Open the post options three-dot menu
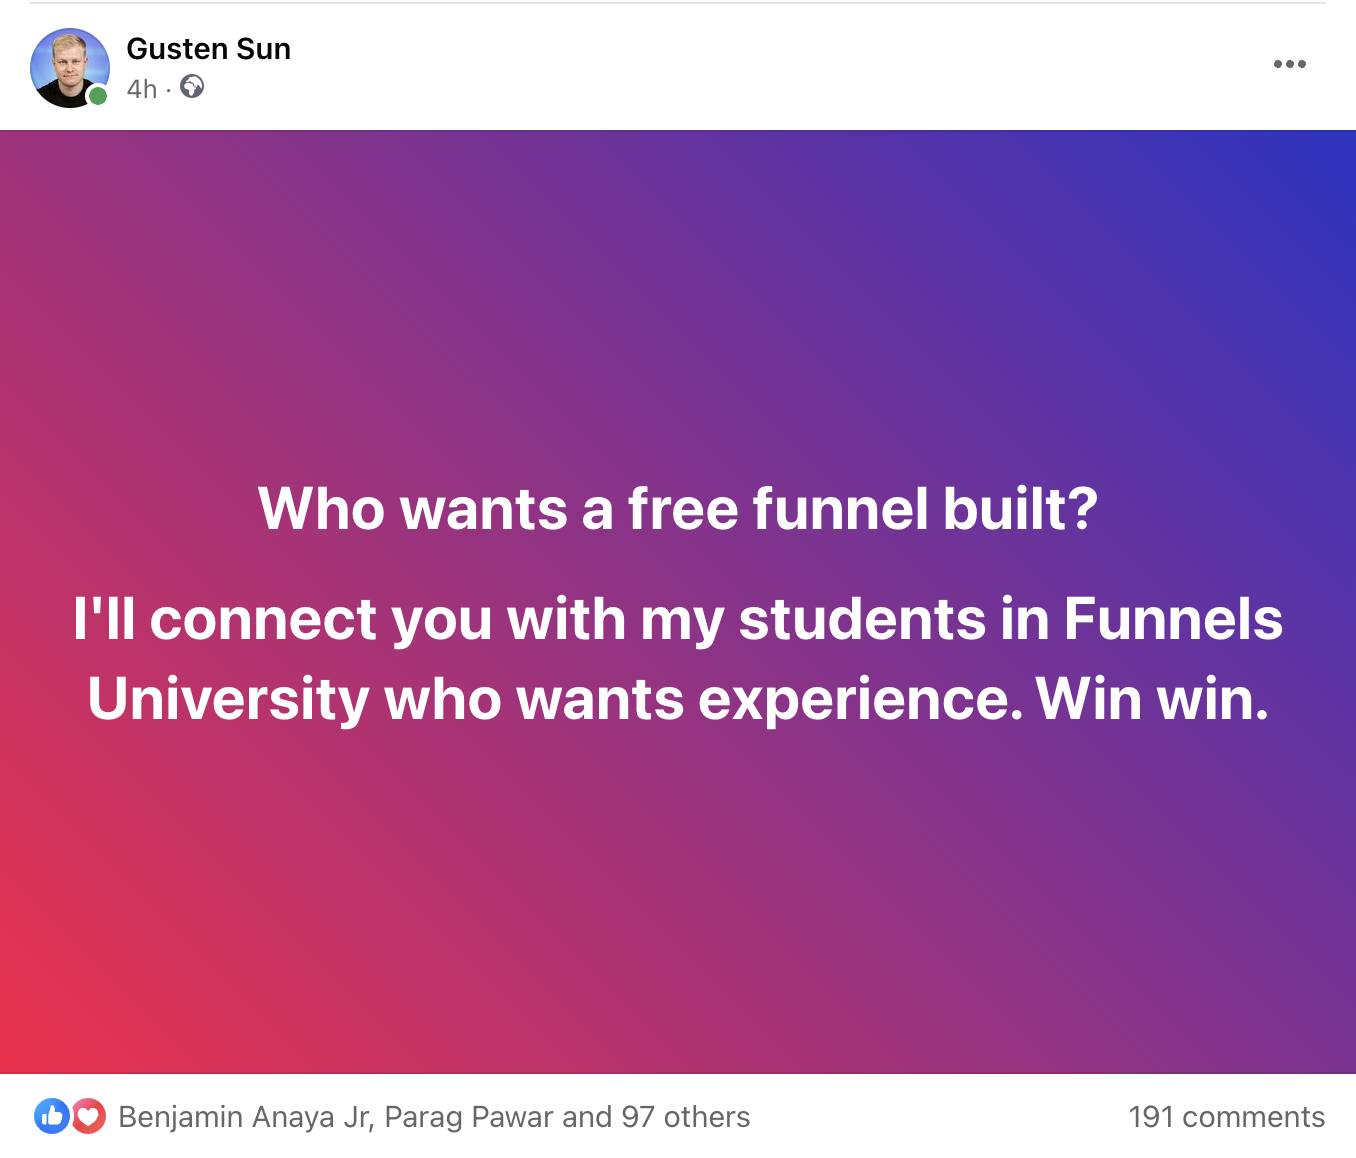 point(1290,63)
